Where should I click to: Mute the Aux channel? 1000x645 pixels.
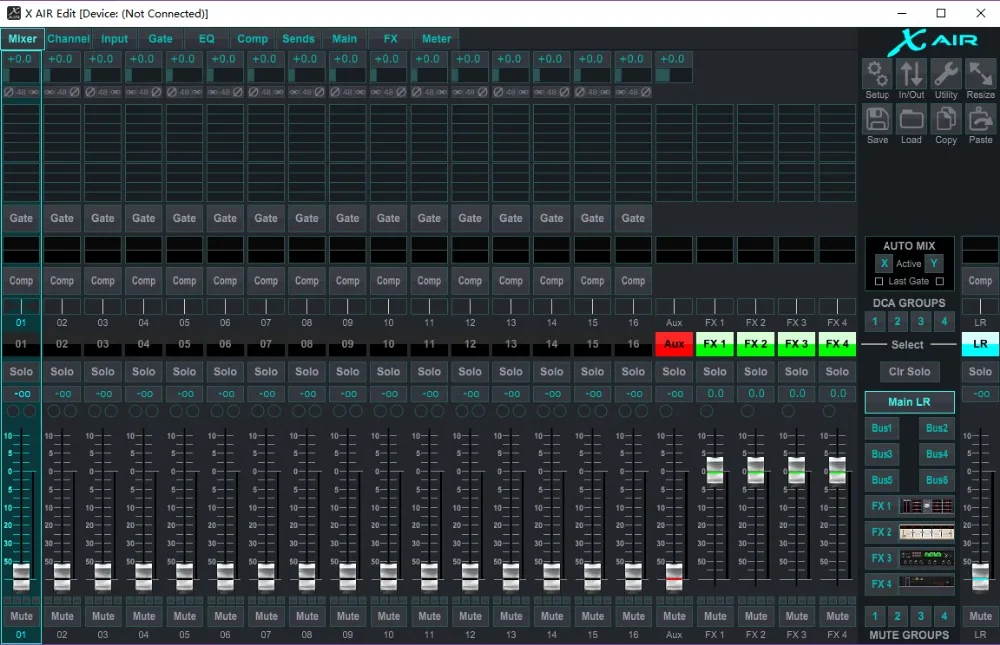674,616
